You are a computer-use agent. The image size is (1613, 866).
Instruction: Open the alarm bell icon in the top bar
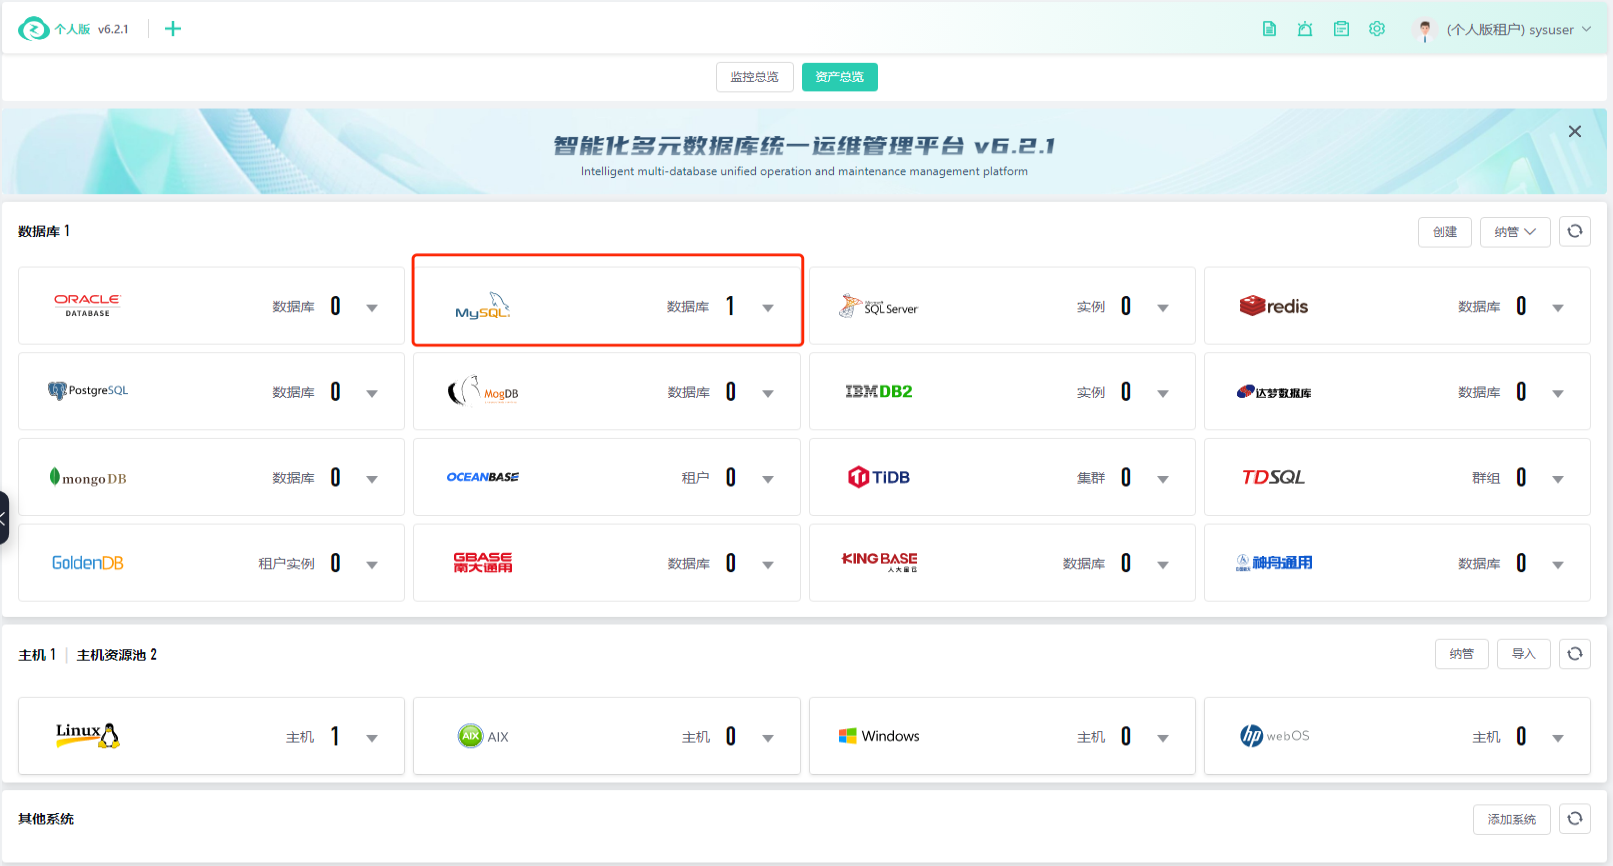click(x=1305, y=29)
